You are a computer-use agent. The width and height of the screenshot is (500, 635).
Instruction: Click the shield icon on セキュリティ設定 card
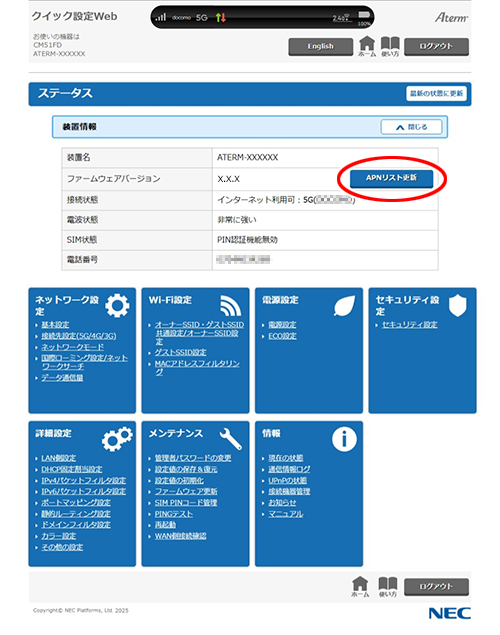pyautogui.click(x=458, y=305)
